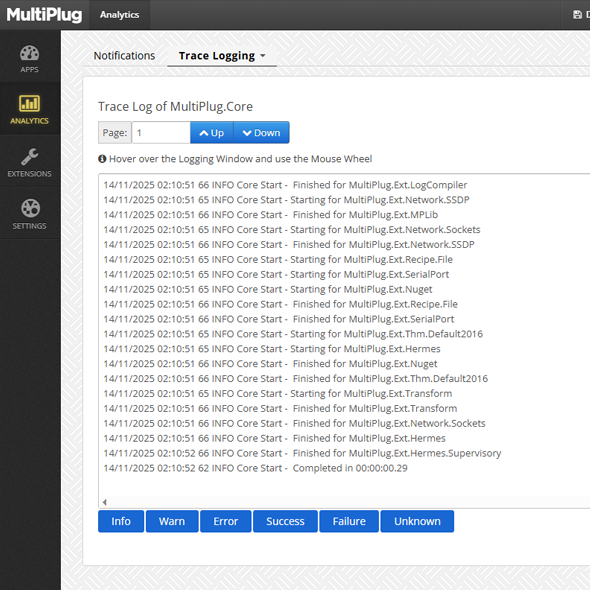
Task: Open Extensions wrench icon
Action: [x=29, y=156]
